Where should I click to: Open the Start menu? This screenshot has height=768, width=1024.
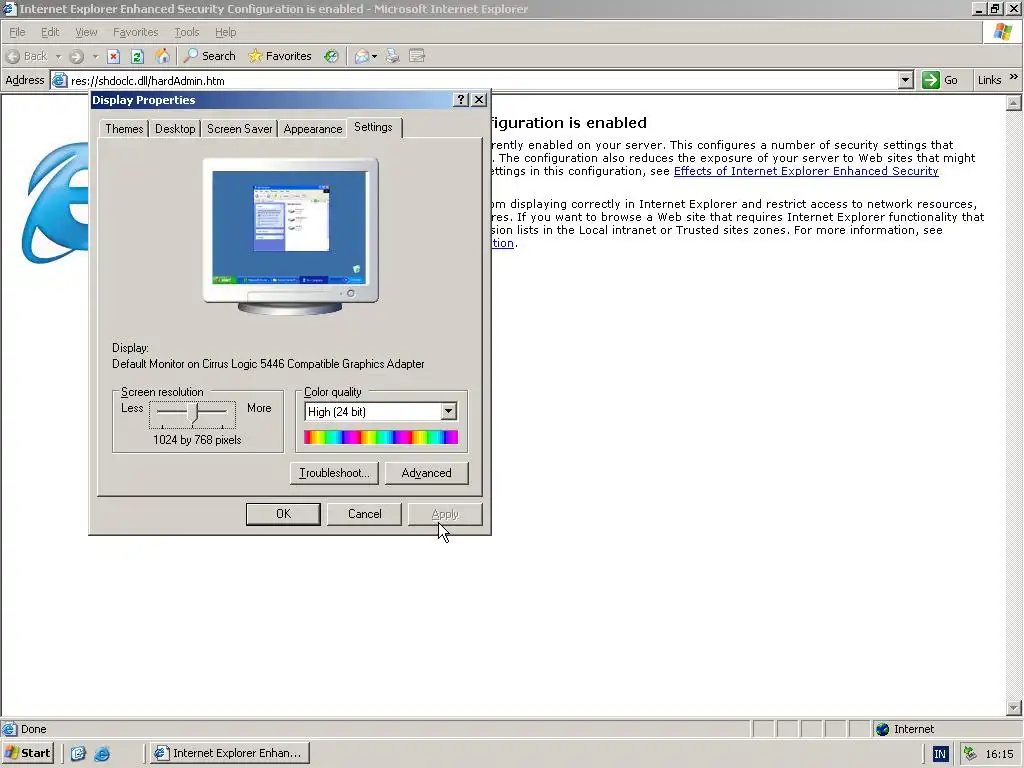(x=27, y=753)
